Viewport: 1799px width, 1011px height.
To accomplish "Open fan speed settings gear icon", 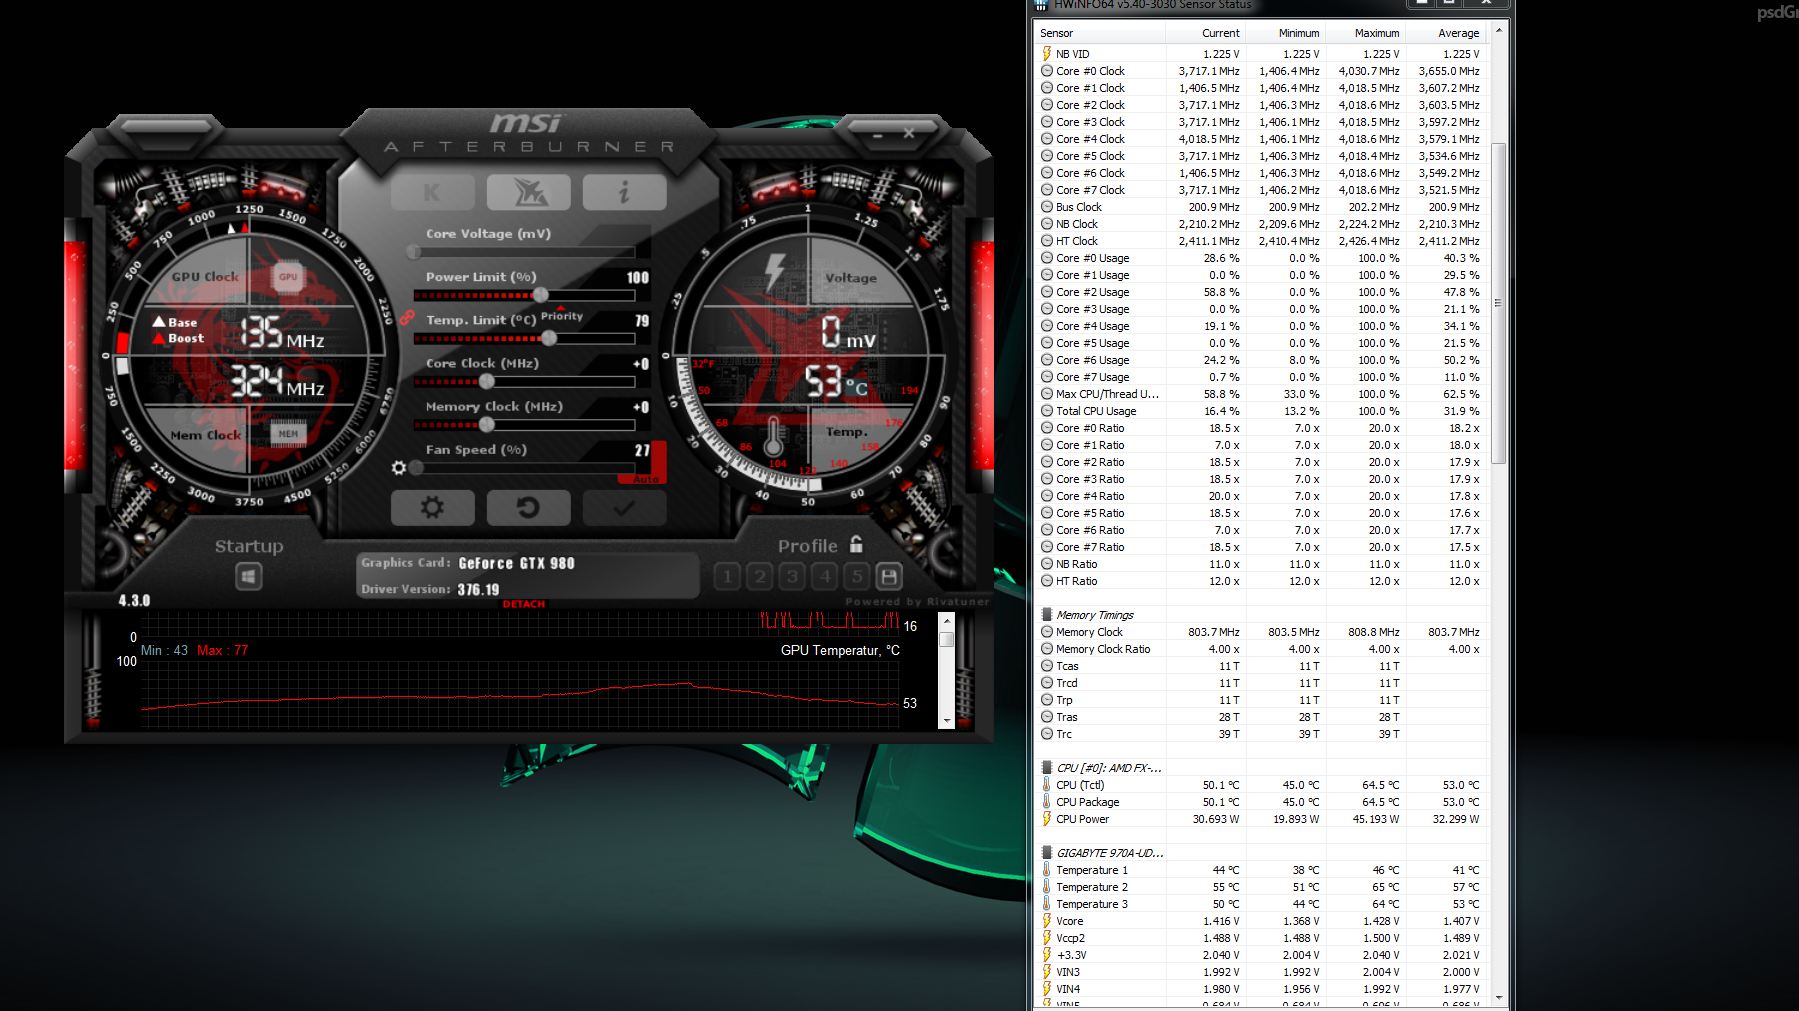I will point(399,468).
